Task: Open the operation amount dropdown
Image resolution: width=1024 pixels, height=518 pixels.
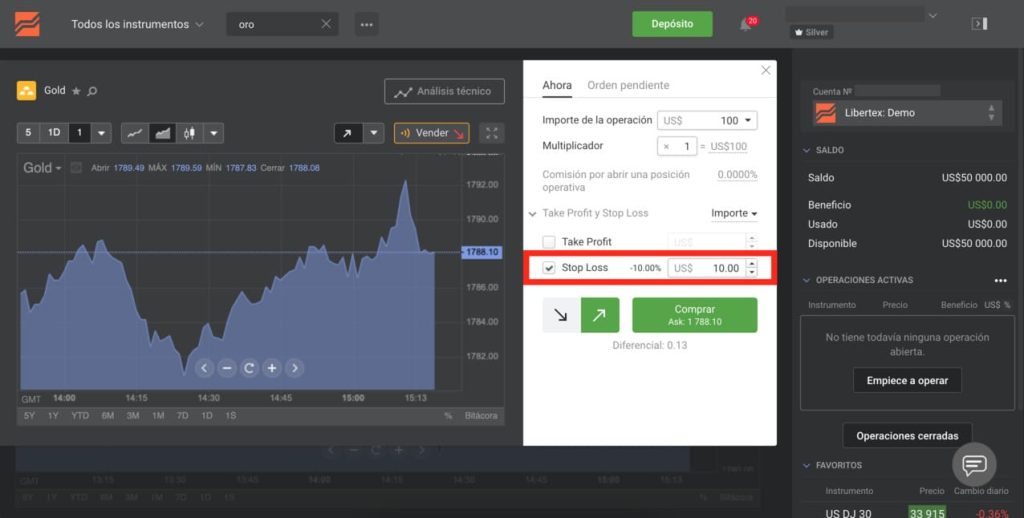Action: coord(748,120)
